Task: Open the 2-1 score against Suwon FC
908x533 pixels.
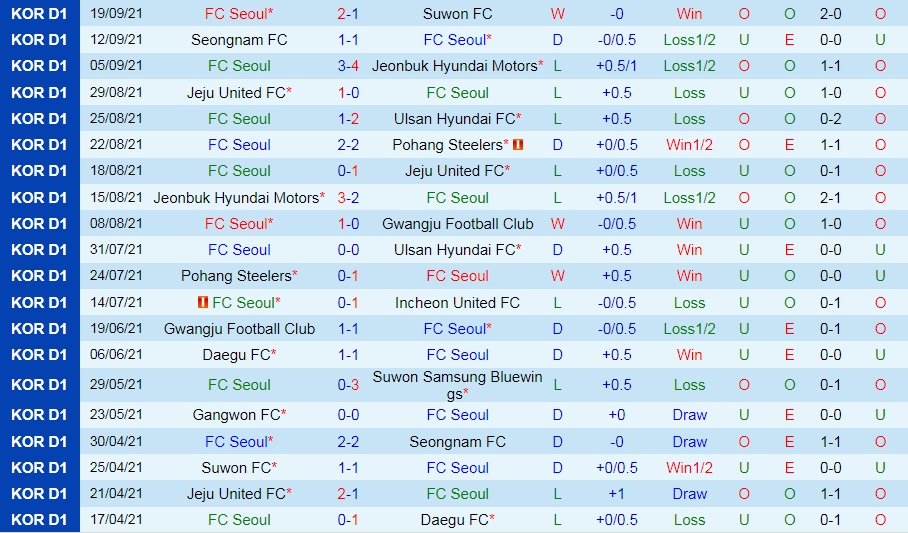Action: click(348, 14)
